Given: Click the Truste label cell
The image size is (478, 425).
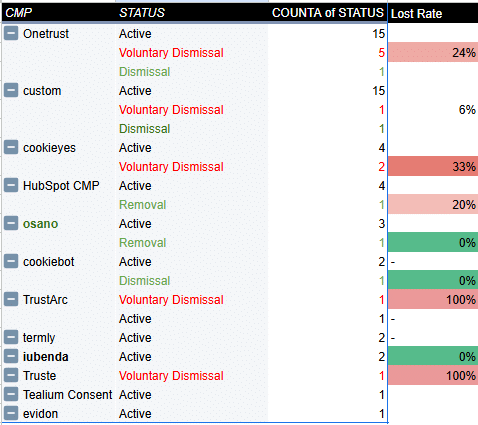Looking at the screenshot, I should (39, 376).
